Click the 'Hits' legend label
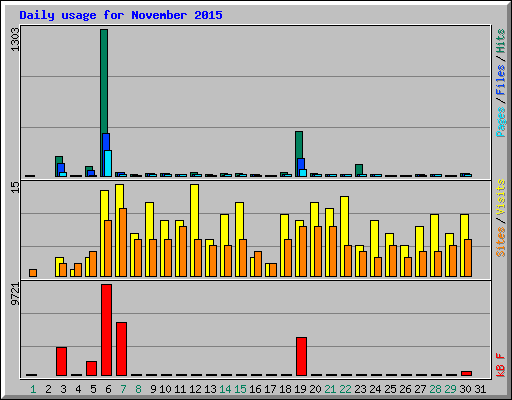The height and width of the screenshot is (400, 512). pyautogui.click(x=501, y=41)
